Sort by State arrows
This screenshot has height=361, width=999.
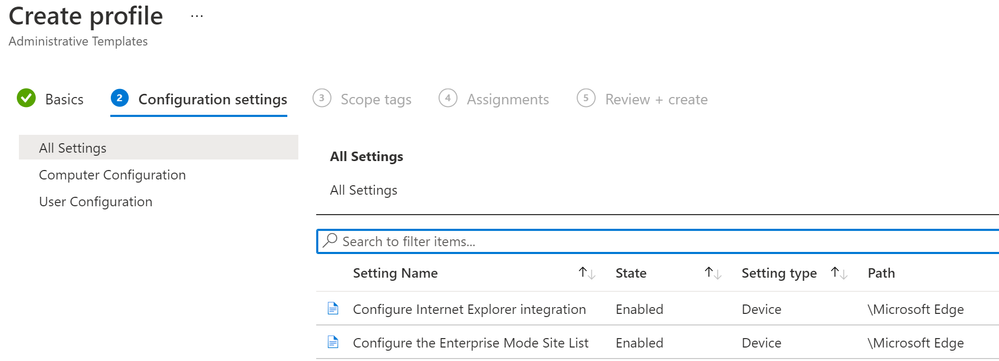click(713, 274)
